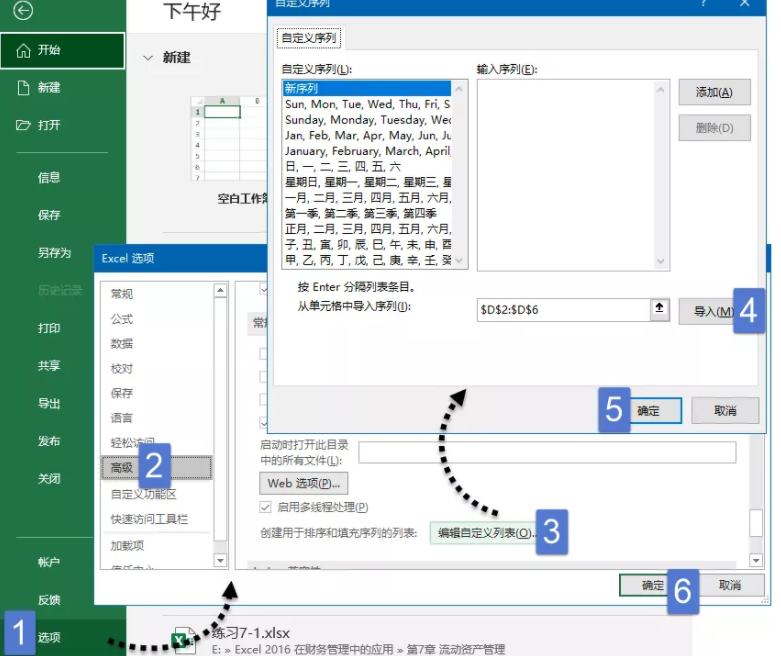This screenshot has width=781, height=656.
Task: Cancel Excel Options with 取消
Action: click(x=730, y=585)
